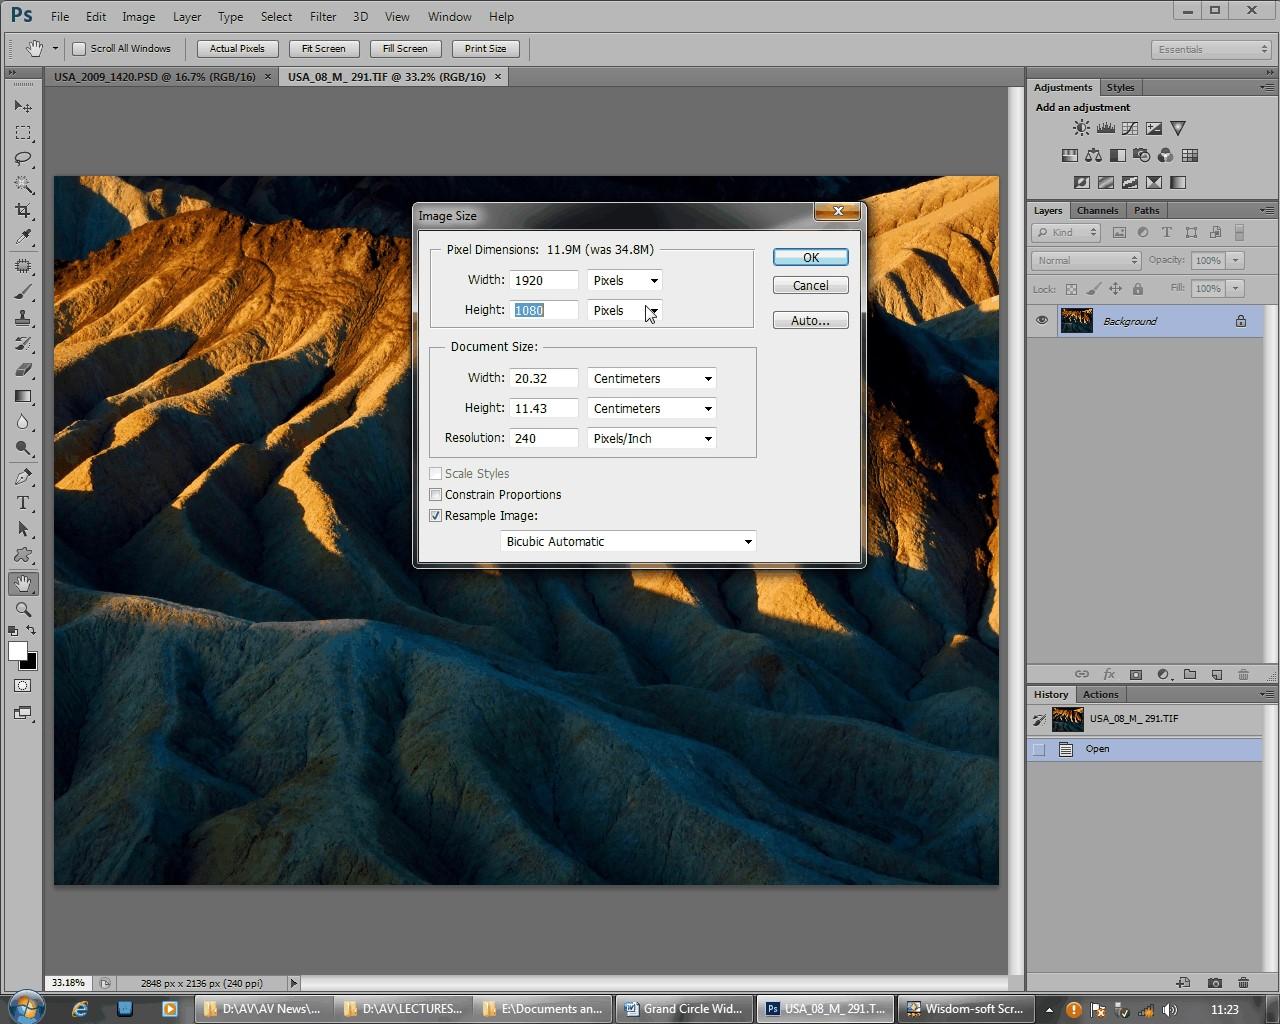Add a Brightness/Contrast adjustment

[x=1081, y=128]
